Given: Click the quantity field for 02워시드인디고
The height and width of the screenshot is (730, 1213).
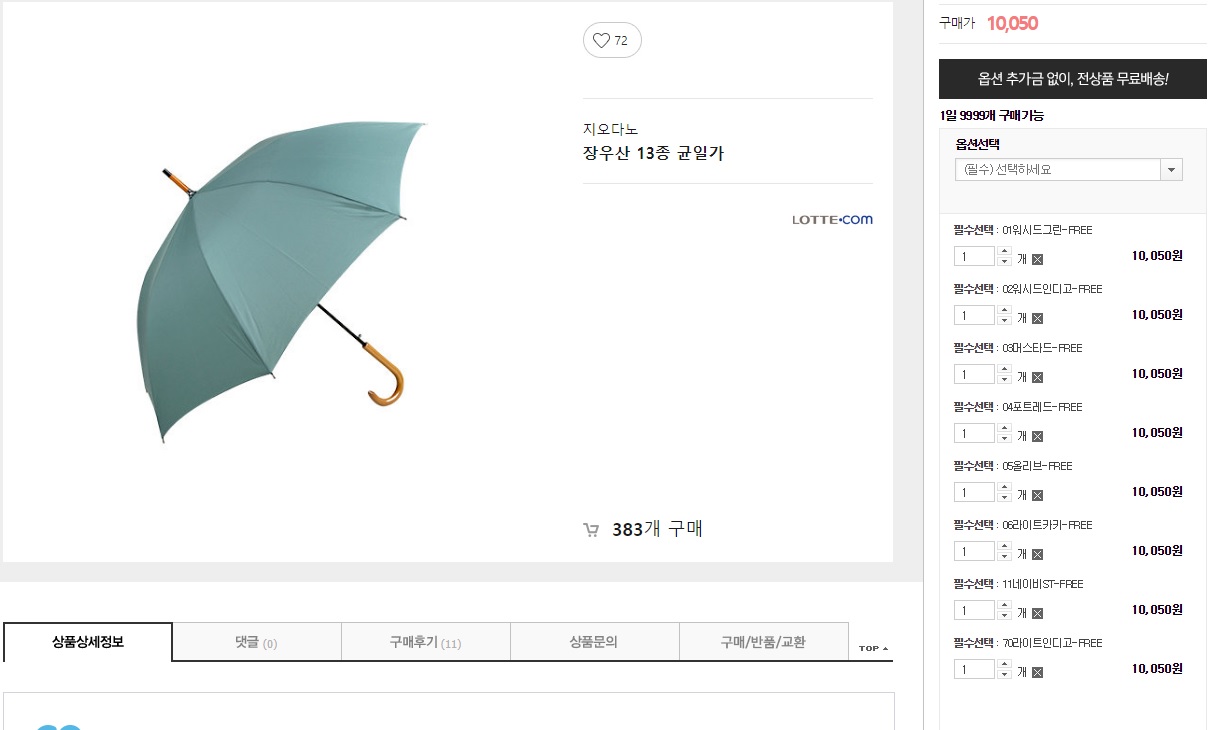Looking at the screenshot, I should (x=975, y=316).
